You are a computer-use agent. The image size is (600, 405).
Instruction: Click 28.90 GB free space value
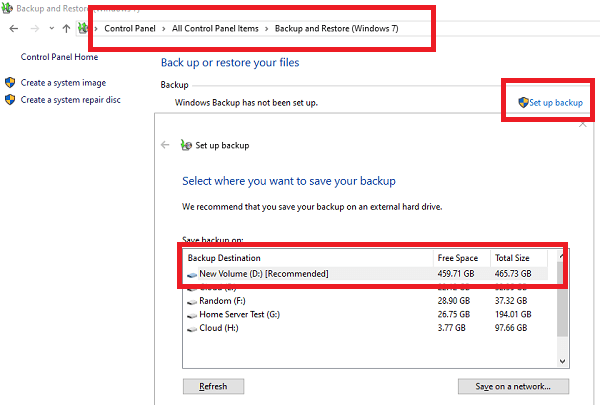[454, 301]
